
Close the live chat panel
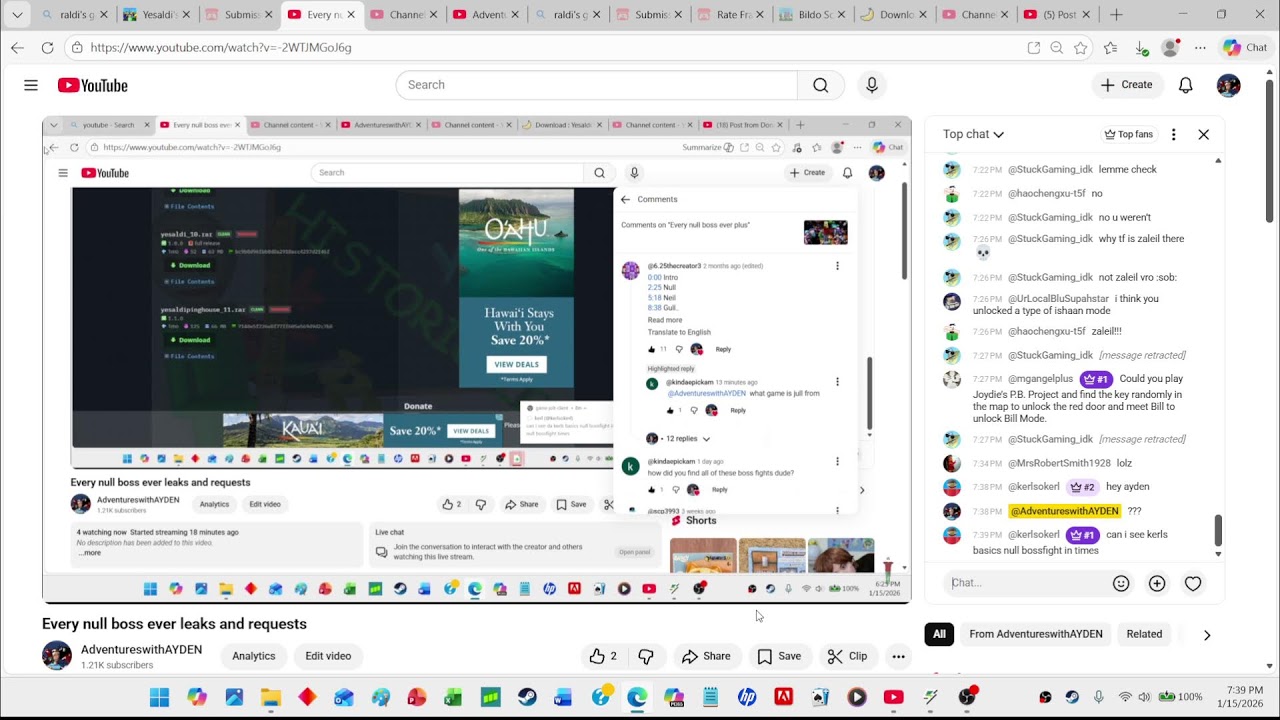pyautogui.click(x=1204, y=134)
